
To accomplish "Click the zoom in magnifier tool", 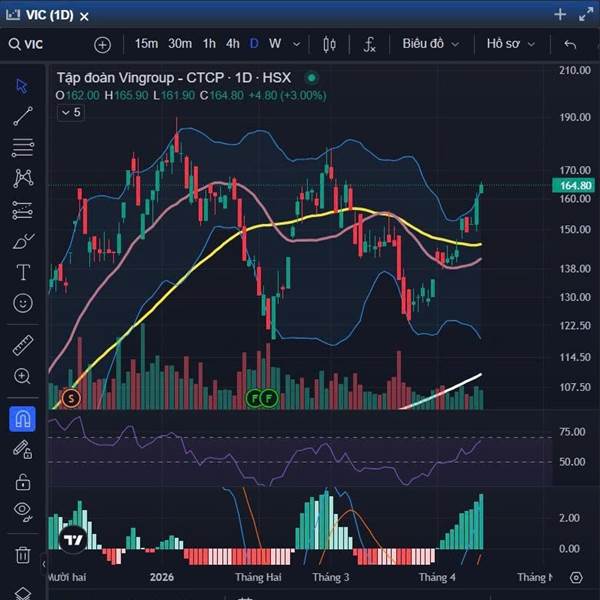I will pos(23,376).
